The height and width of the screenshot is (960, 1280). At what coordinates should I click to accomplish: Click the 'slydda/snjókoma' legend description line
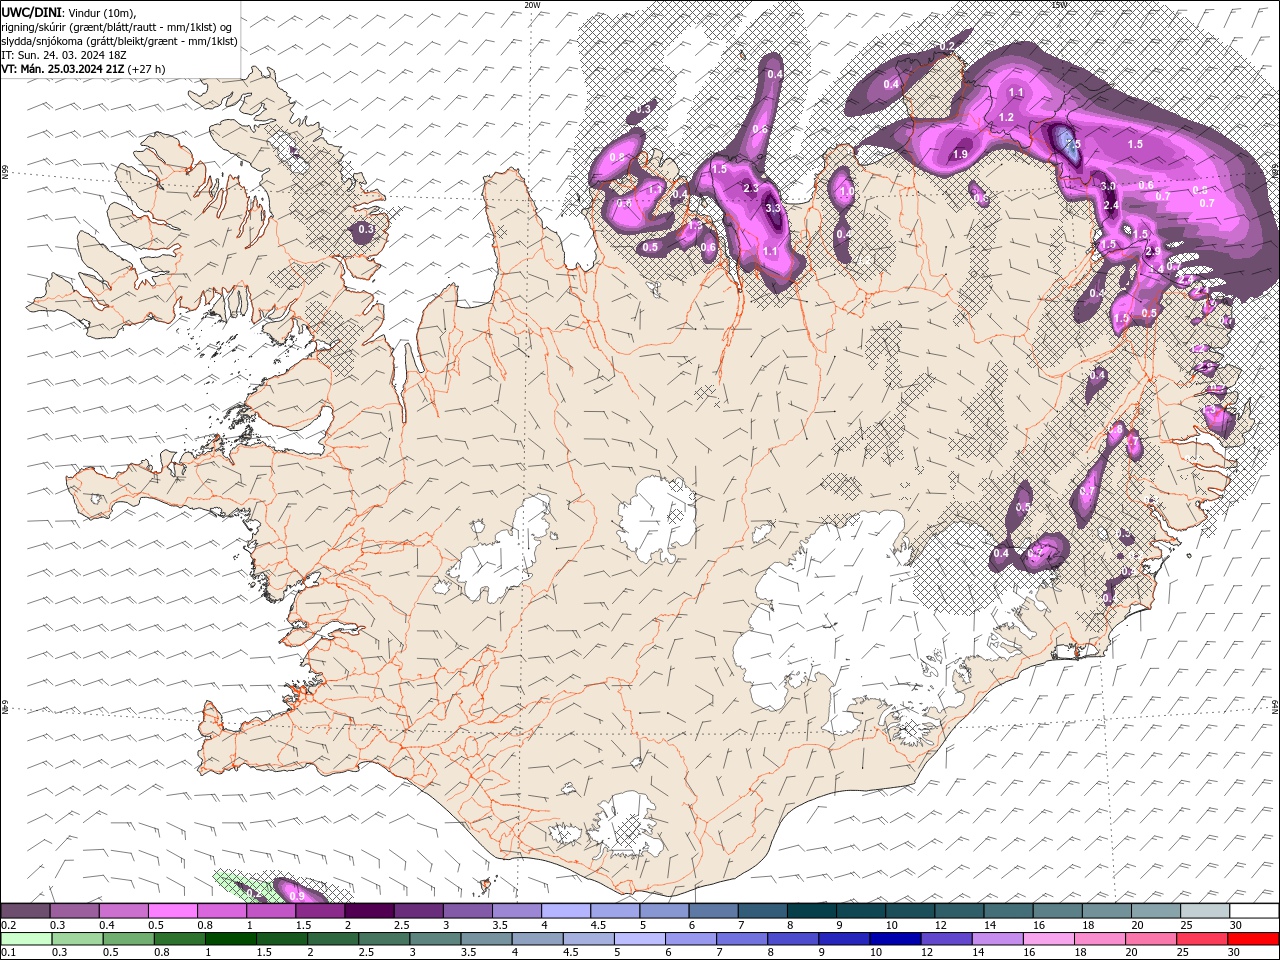tap(119, 41)
